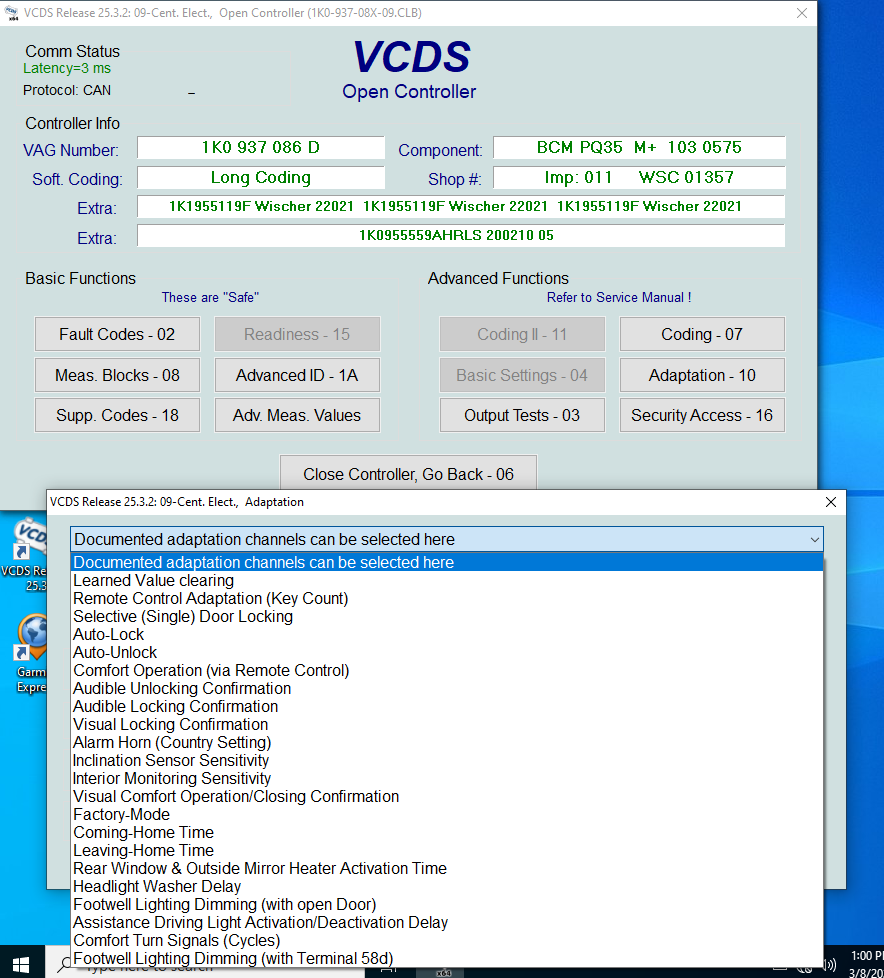Image resolution: width=884 pixels, height=978 pixels.
Task: Open Output Tests - 03
Action: (521, 416)
